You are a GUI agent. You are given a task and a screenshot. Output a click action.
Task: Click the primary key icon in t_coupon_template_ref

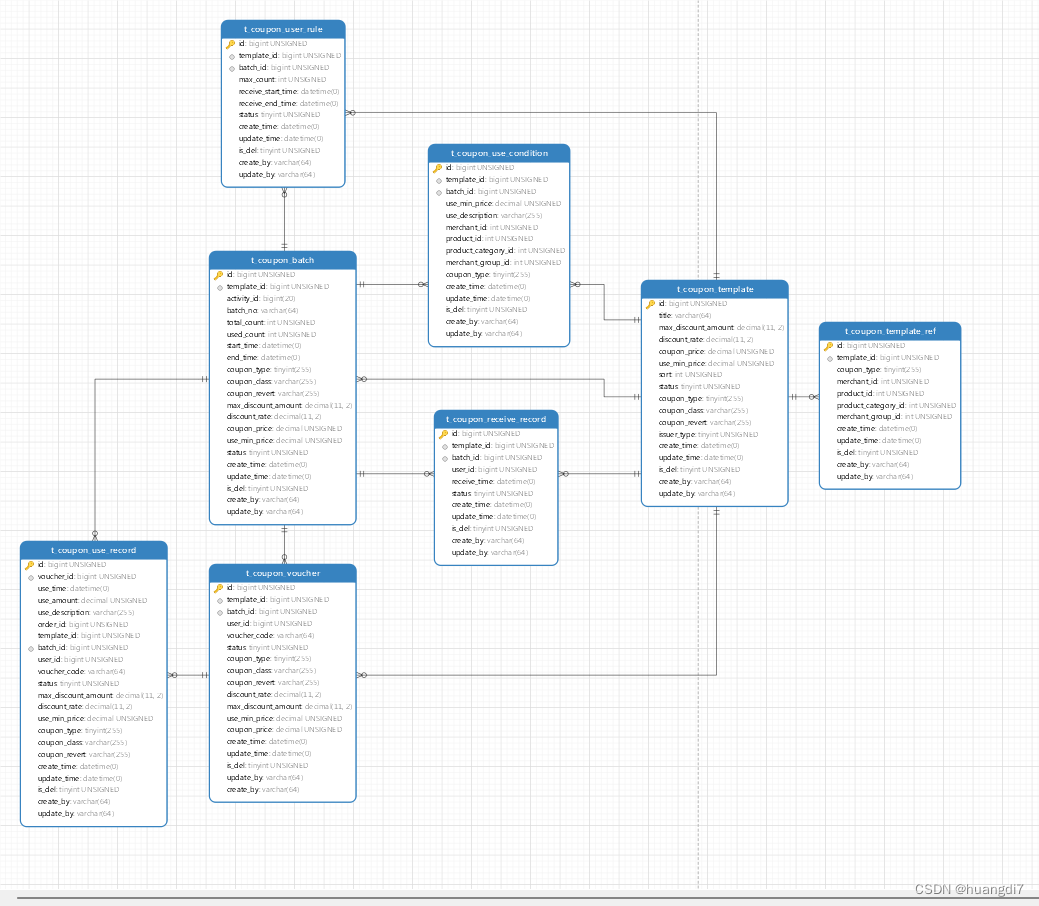coord(828,346)
